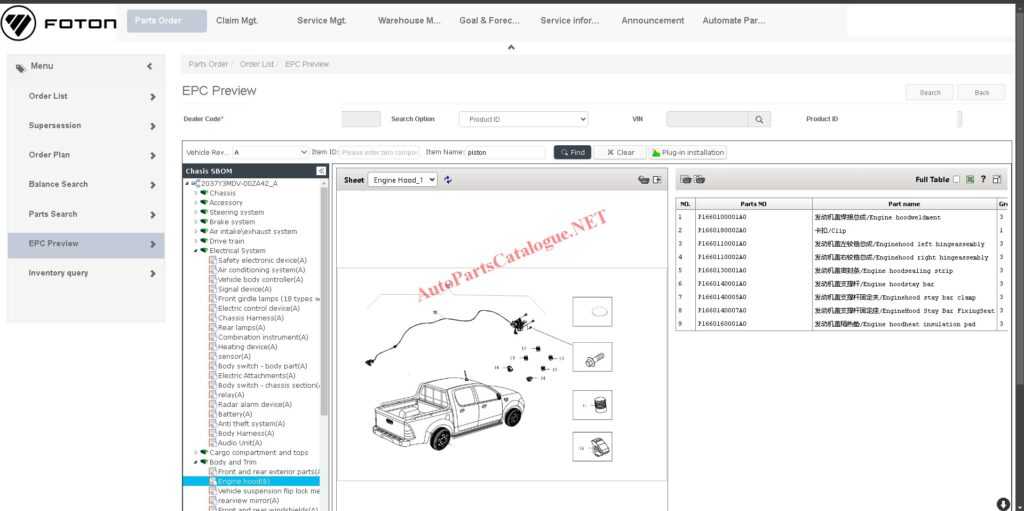Screen dimensions: 1024x511
Task: Collapse the Electrical System tree node
Action: pyautogui.click(x=196, y=251)
